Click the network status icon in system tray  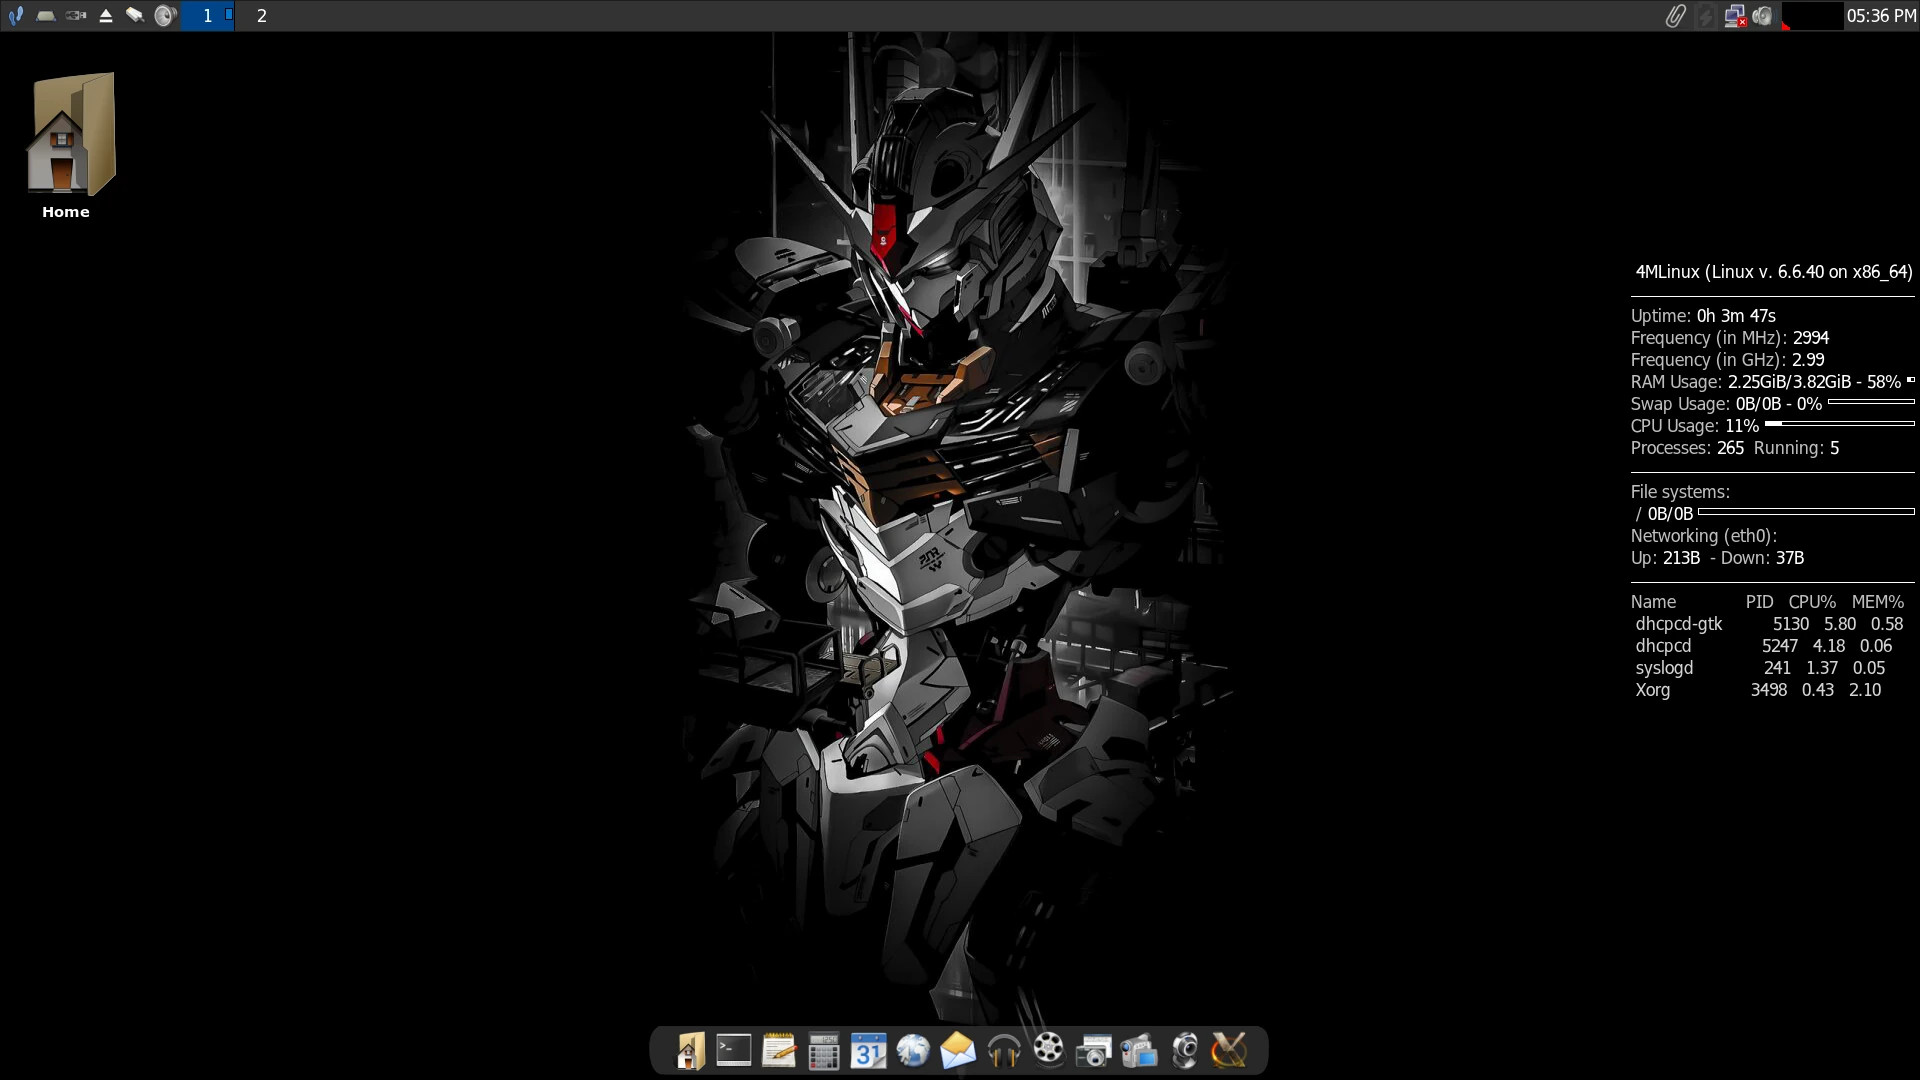click(x=1735, y=16)
